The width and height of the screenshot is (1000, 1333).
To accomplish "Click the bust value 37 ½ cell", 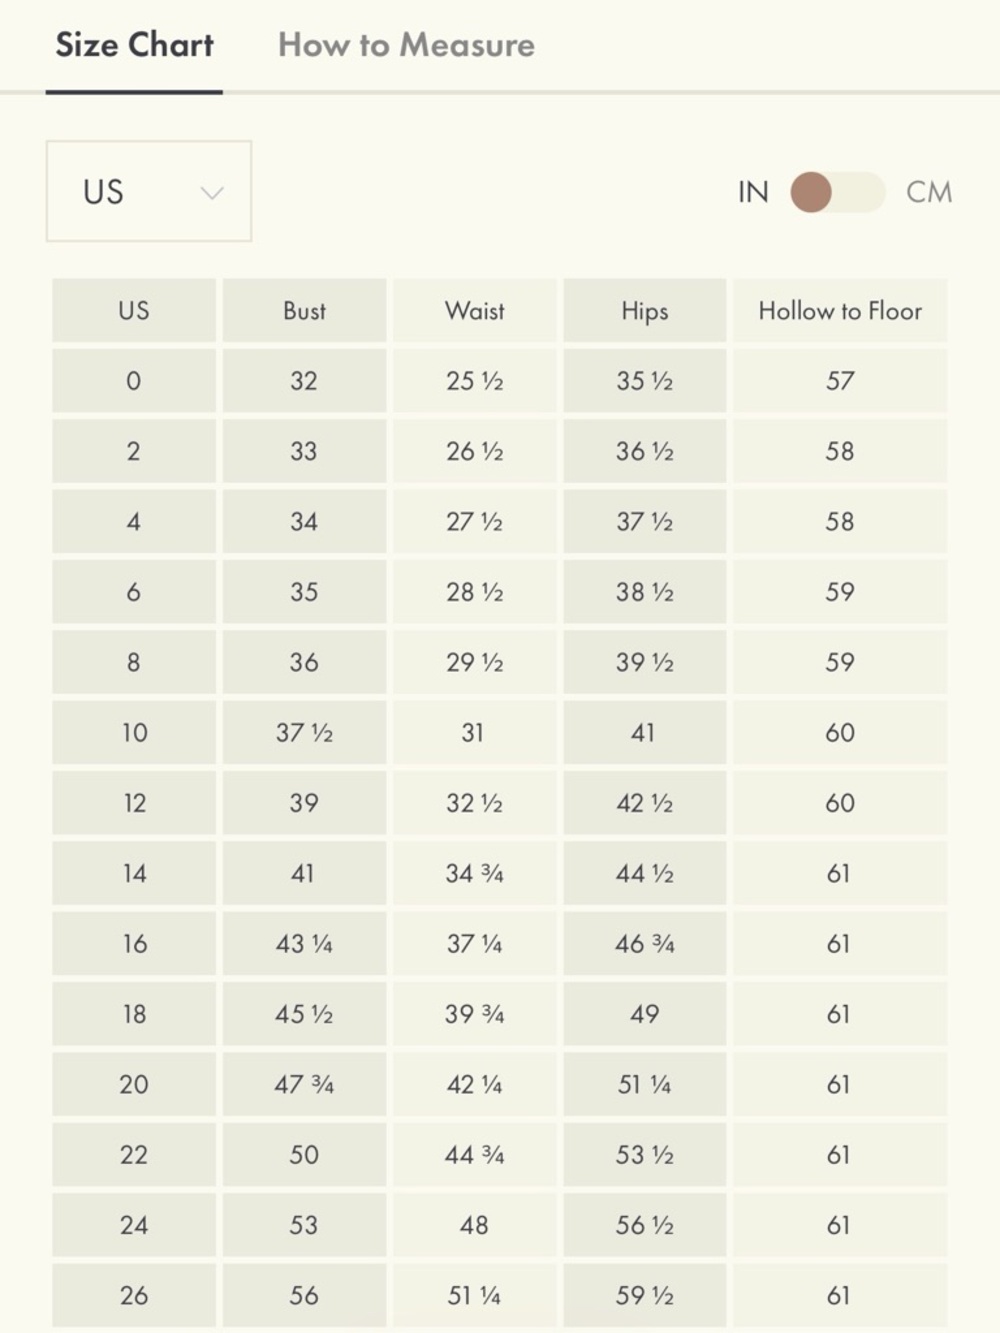I will pos(304,733).
